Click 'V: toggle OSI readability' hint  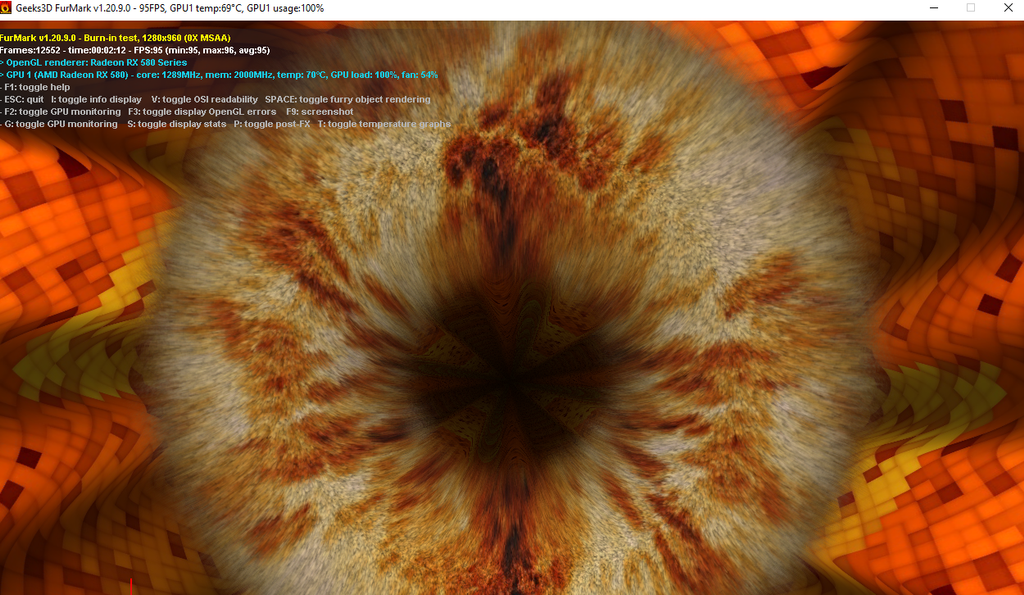(204, 99)
